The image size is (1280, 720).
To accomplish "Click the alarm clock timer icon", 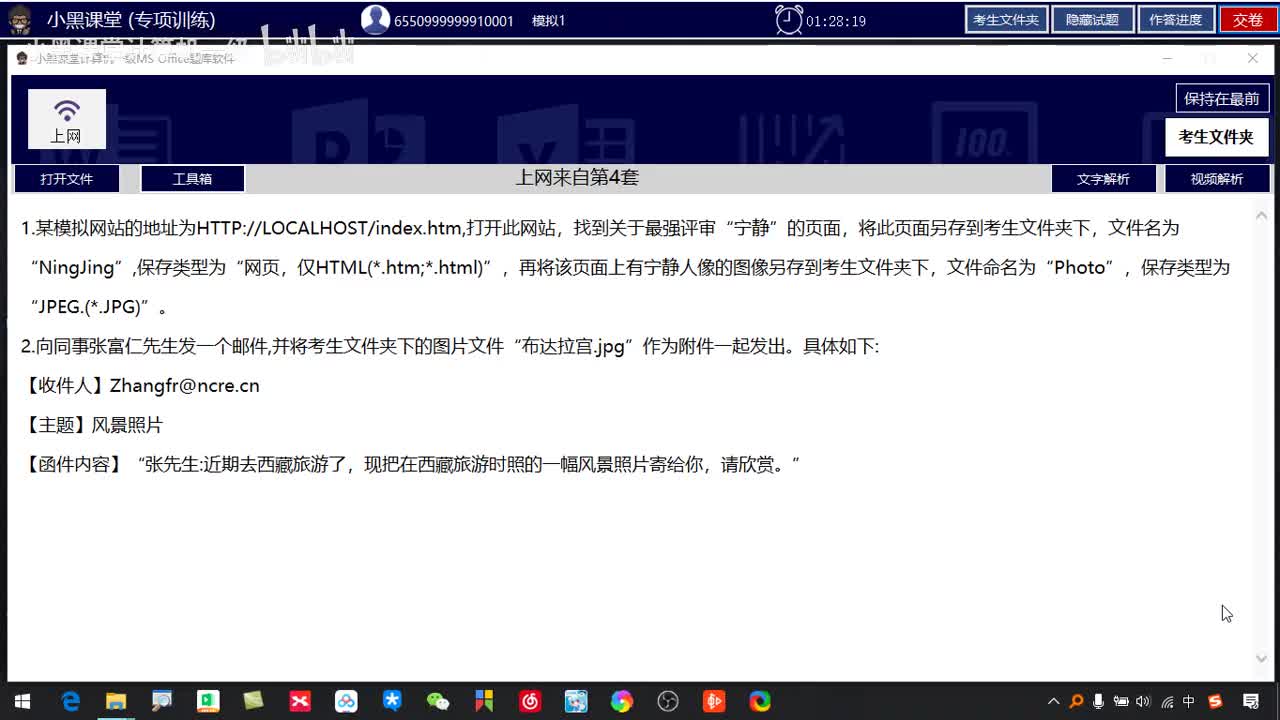I will 789,19.
